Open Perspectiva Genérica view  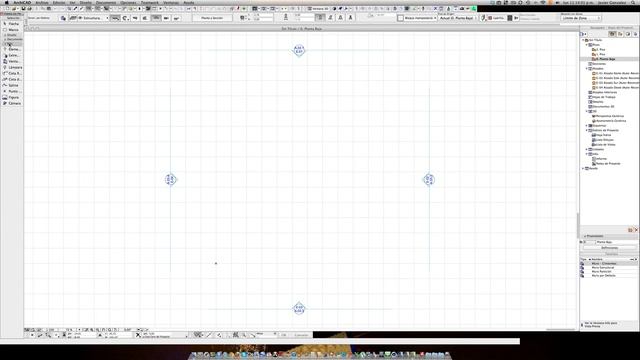click(609, 116)
